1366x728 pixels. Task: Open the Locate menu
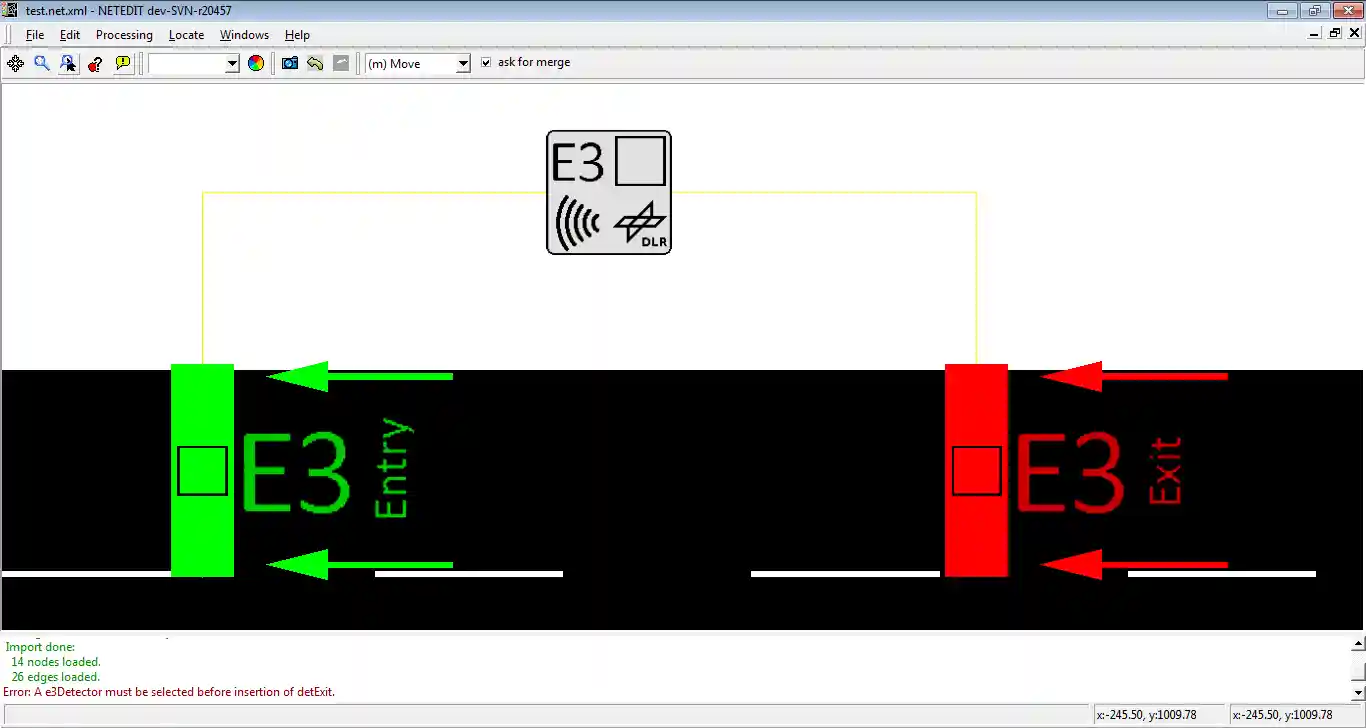click(x=186, y=35)
